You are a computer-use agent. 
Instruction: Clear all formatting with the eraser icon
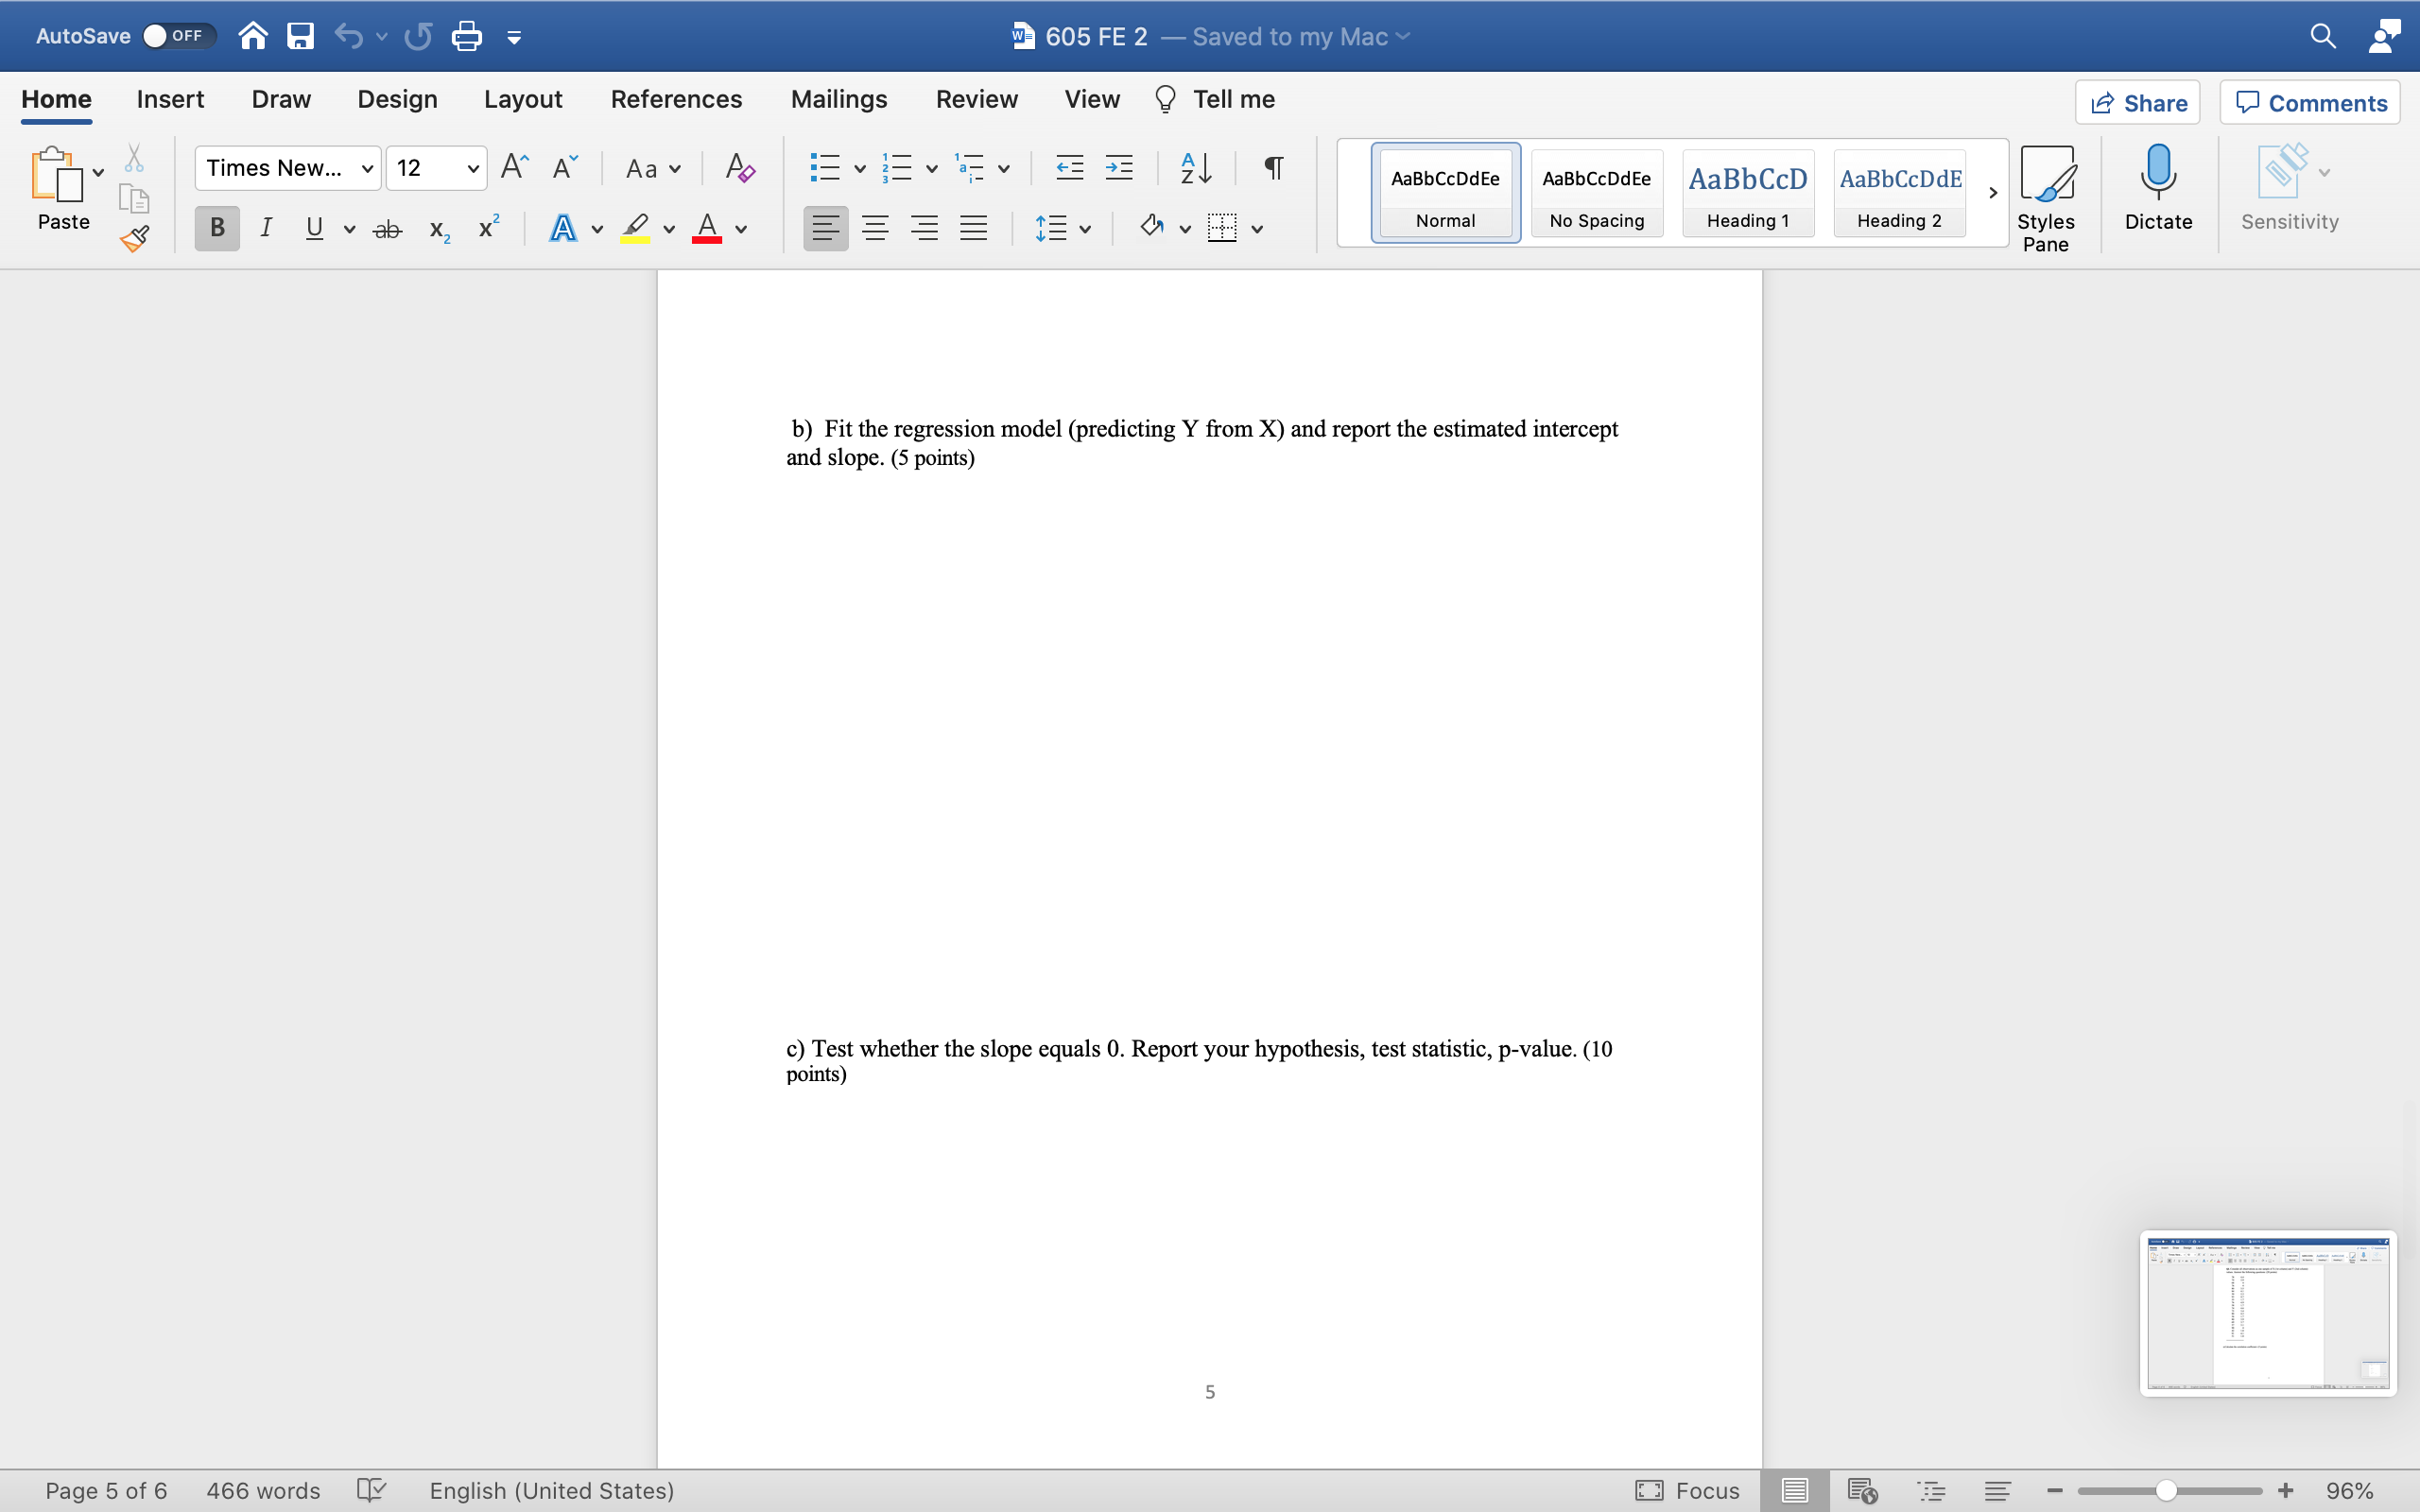739,167
